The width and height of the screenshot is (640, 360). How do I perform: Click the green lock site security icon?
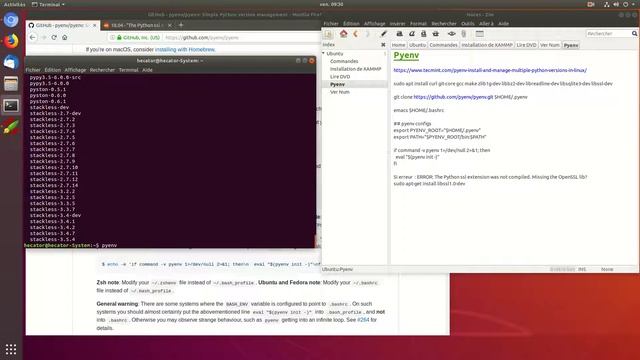click(119, 38)
